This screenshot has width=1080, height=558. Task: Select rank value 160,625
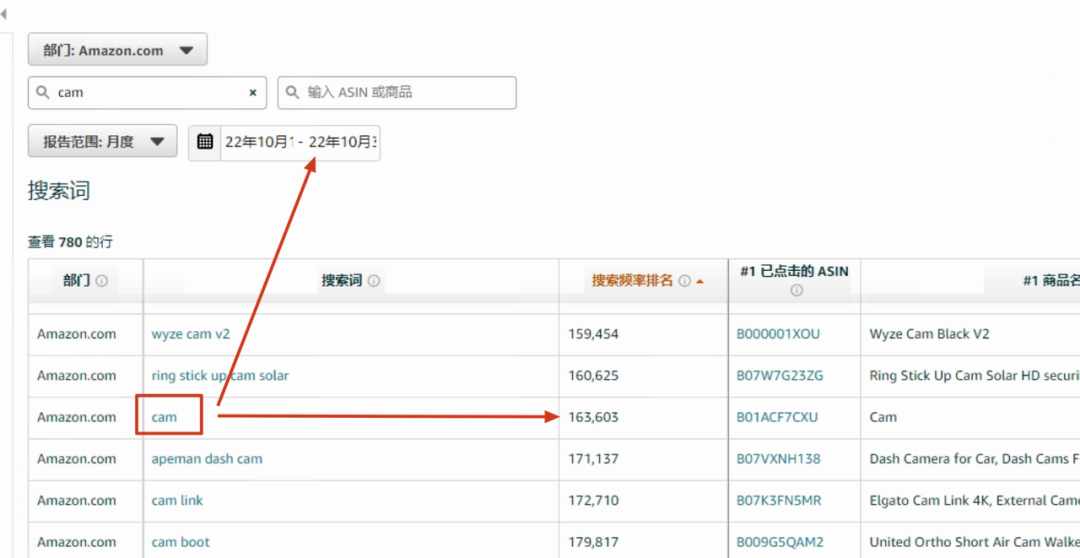(594, 375)
